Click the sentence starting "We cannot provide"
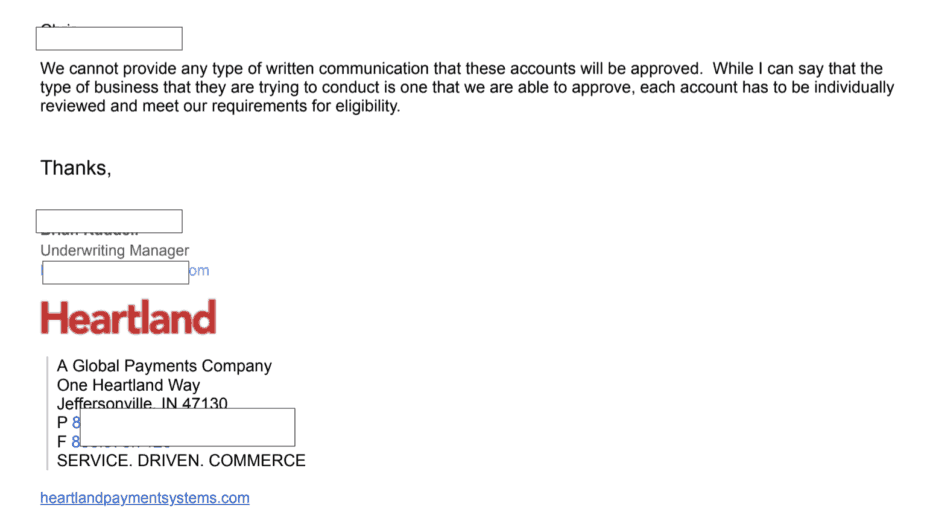Viewport: 930px width, 515px height. click(x=461, y=68)
